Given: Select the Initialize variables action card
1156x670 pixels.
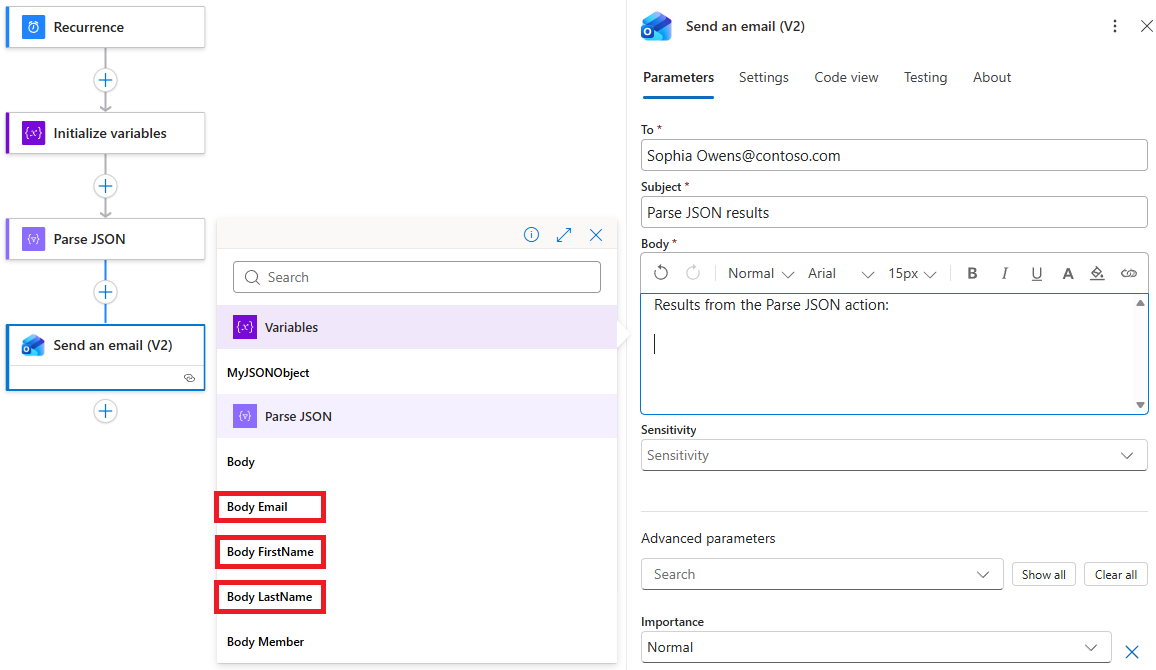Looking at the screenshot, I should click(x=105, y=133).
